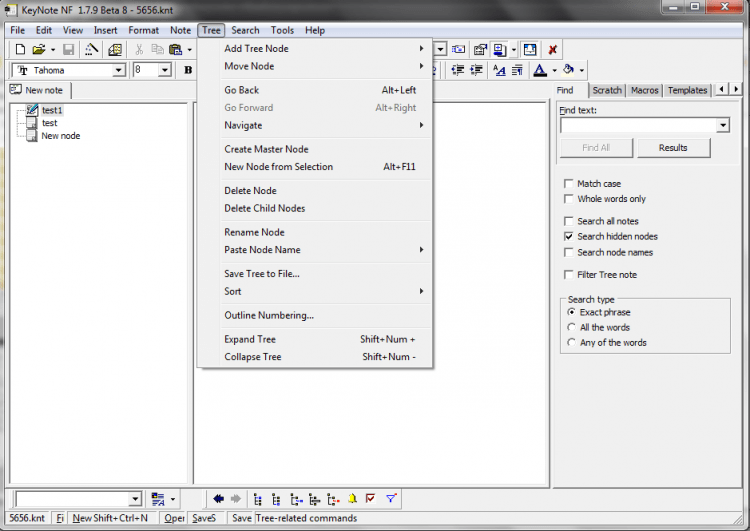Toggle Bold formatting button
Screen dimensions: 750x531
[x=188, y=70]
